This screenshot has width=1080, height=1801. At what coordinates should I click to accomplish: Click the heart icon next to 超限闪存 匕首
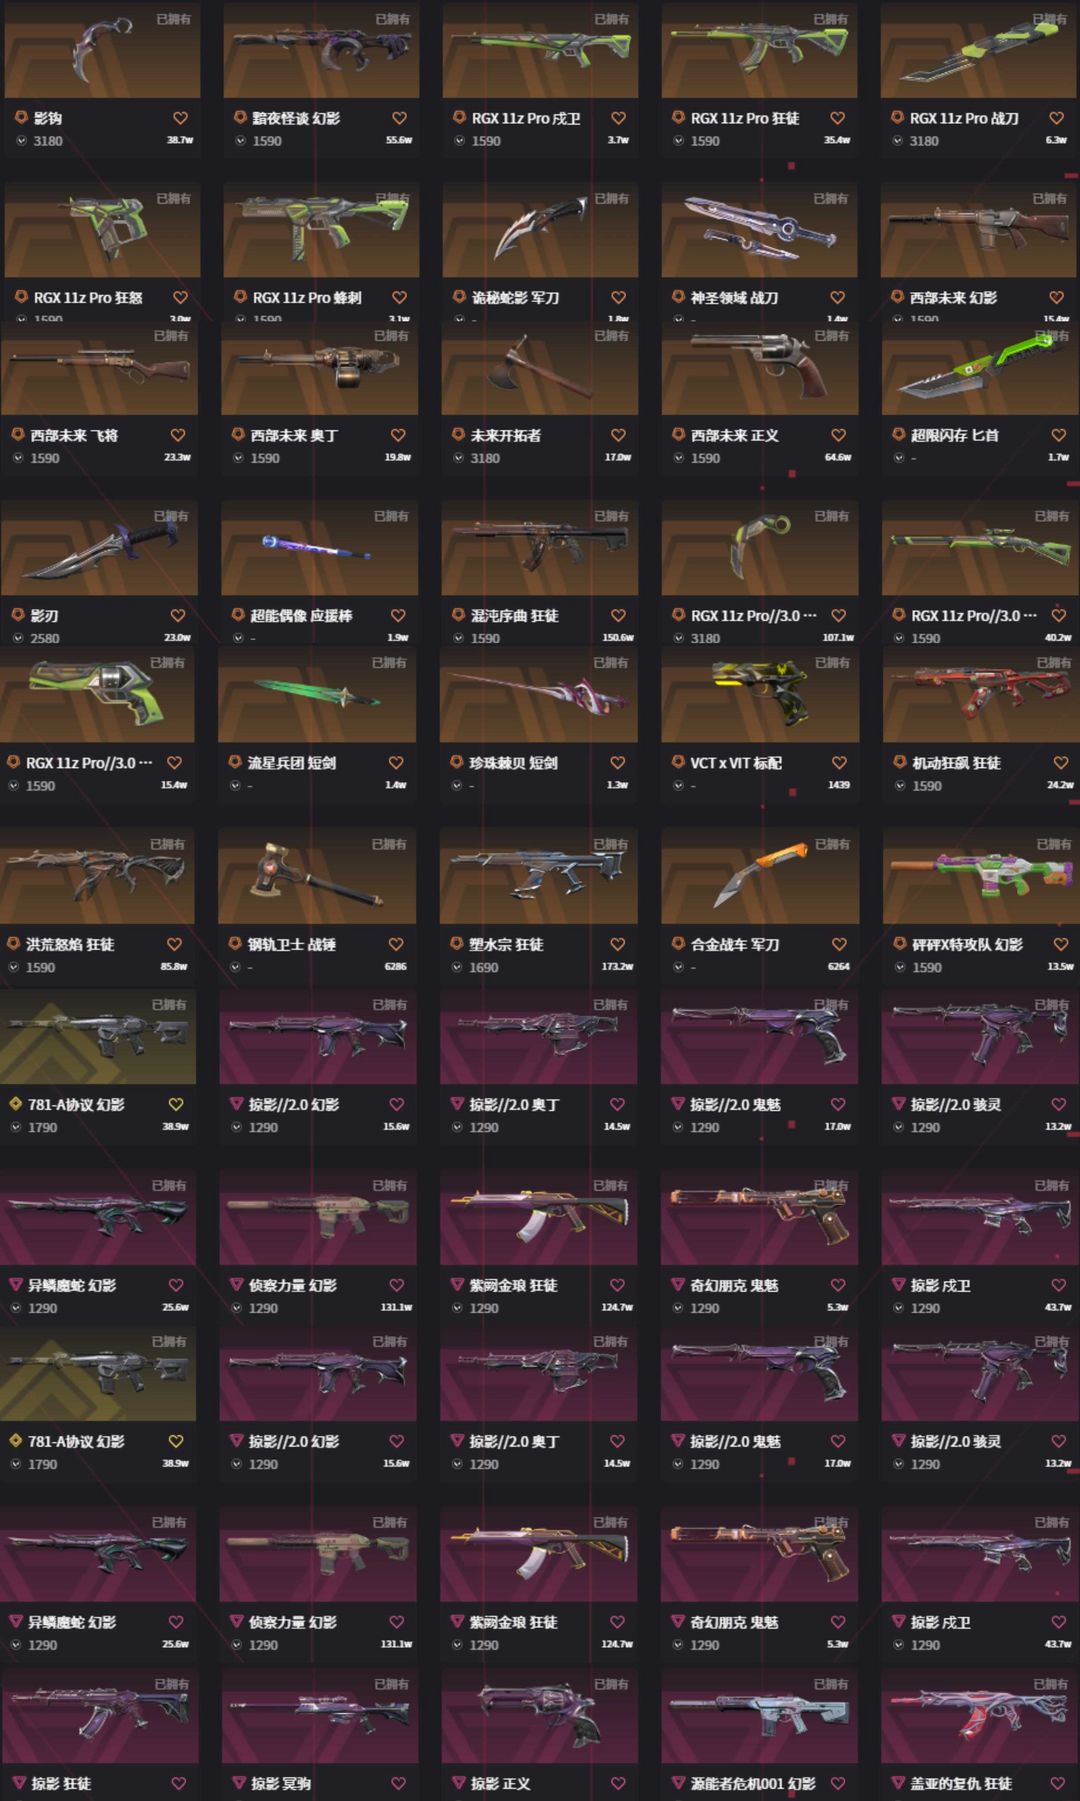[x=1059, y=435]
